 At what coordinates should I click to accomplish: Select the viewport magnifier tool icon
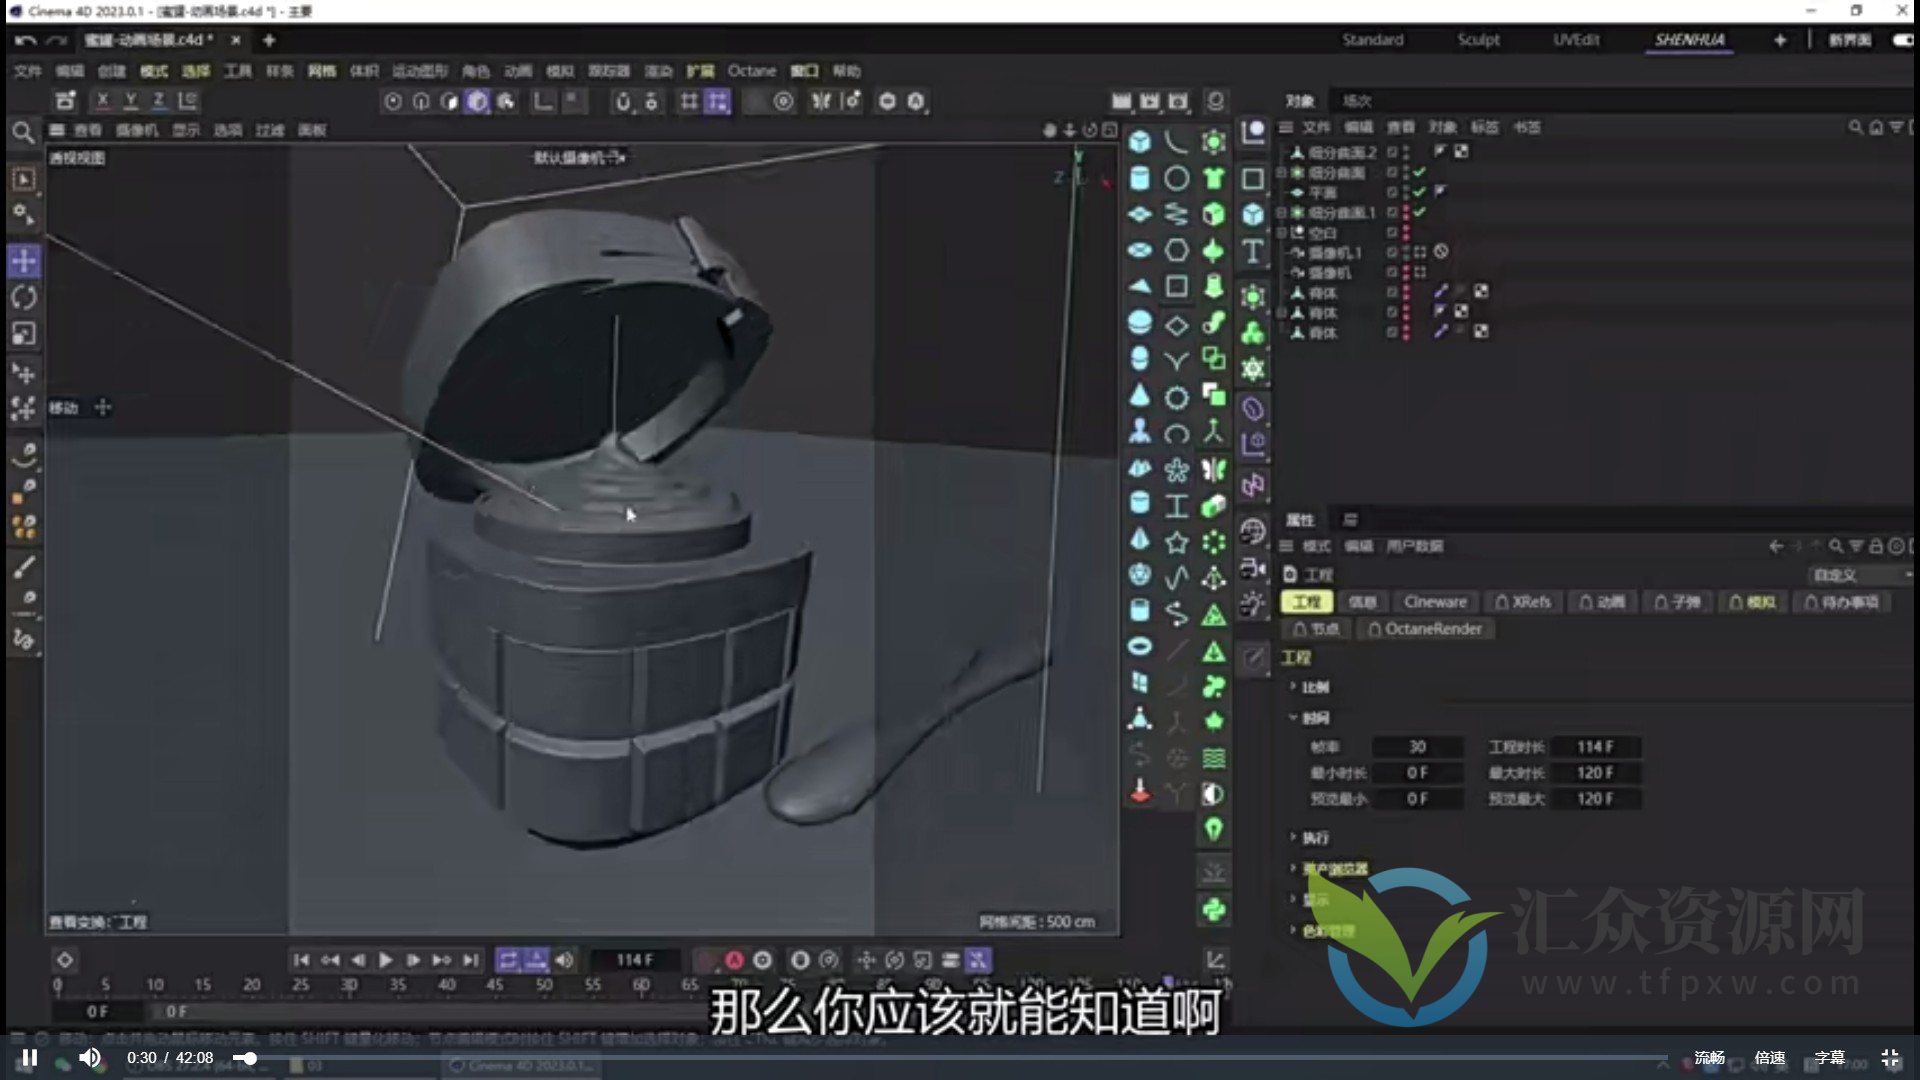pos(22,133)
